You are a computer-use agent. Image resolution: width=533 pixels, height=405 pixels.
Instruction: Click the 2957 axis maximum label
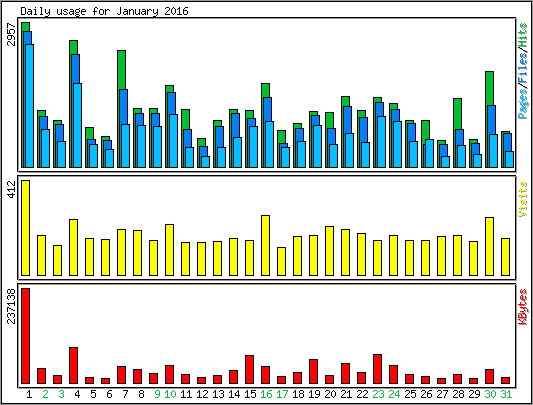[12, 34]
